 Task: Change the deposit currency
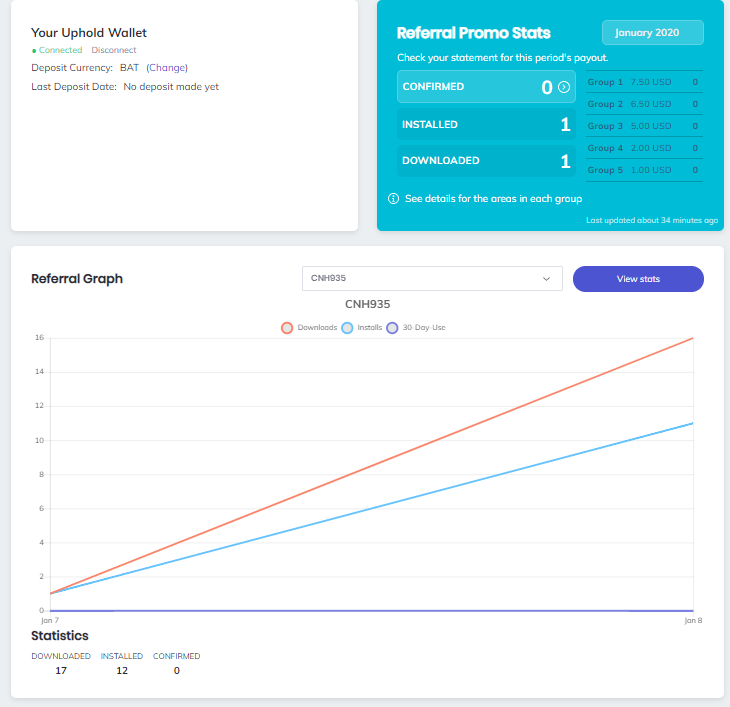[x=167, y=68]
